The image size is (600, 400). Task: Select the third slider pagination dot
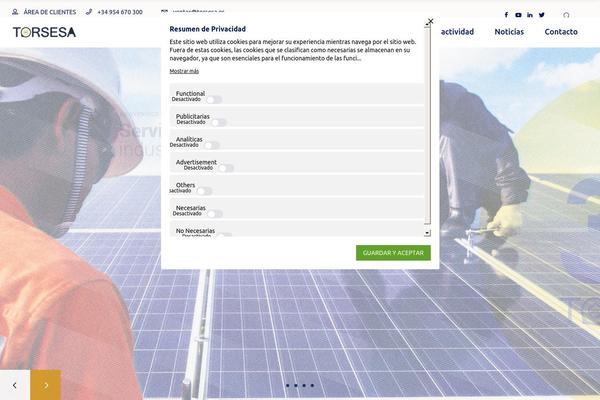[304, 385]
